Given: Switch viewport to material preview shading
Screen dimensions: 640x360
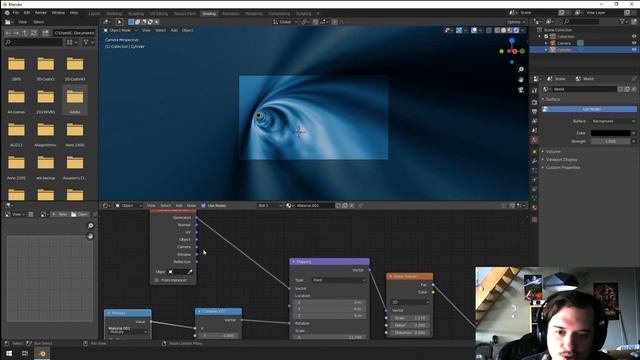Looking at the screenshot, I should (x=510, y=30).
